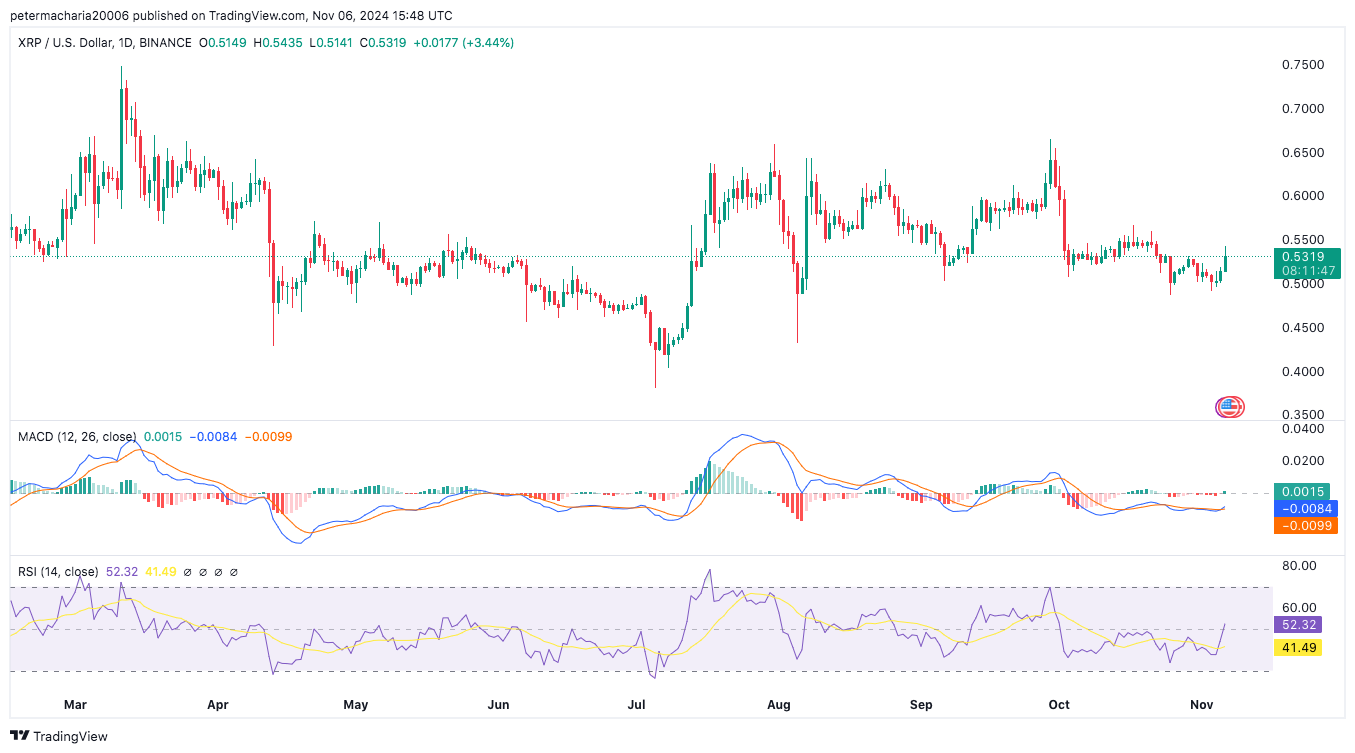Click the green MACD histogram value 0.0015 in legend
1355x753 pixels.
pyautogui.click(x=162, y=437)
